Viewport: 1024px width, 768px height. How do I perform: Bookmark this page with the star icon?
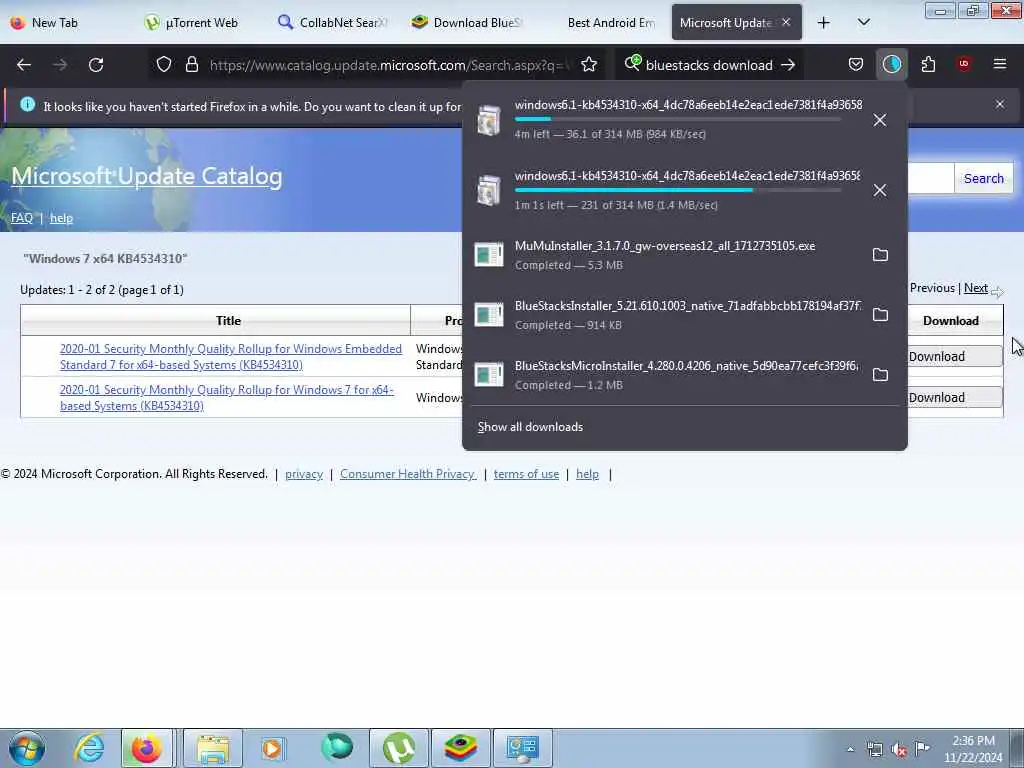(589, 65)
